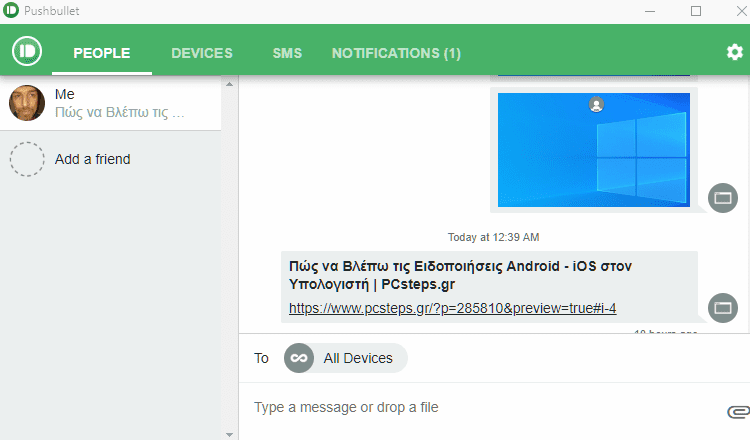This screenshot has width=750, height=440.
Task: Open the All Devices recipient selector
Action: click(x=345, y=358)
